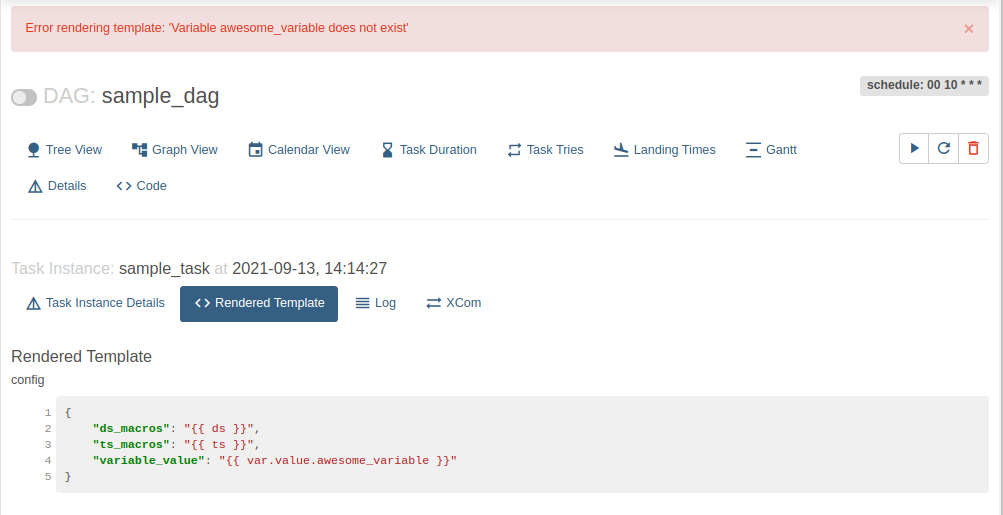Click the "{{ var.value.awesome_variable }}" string

[338, 461]
